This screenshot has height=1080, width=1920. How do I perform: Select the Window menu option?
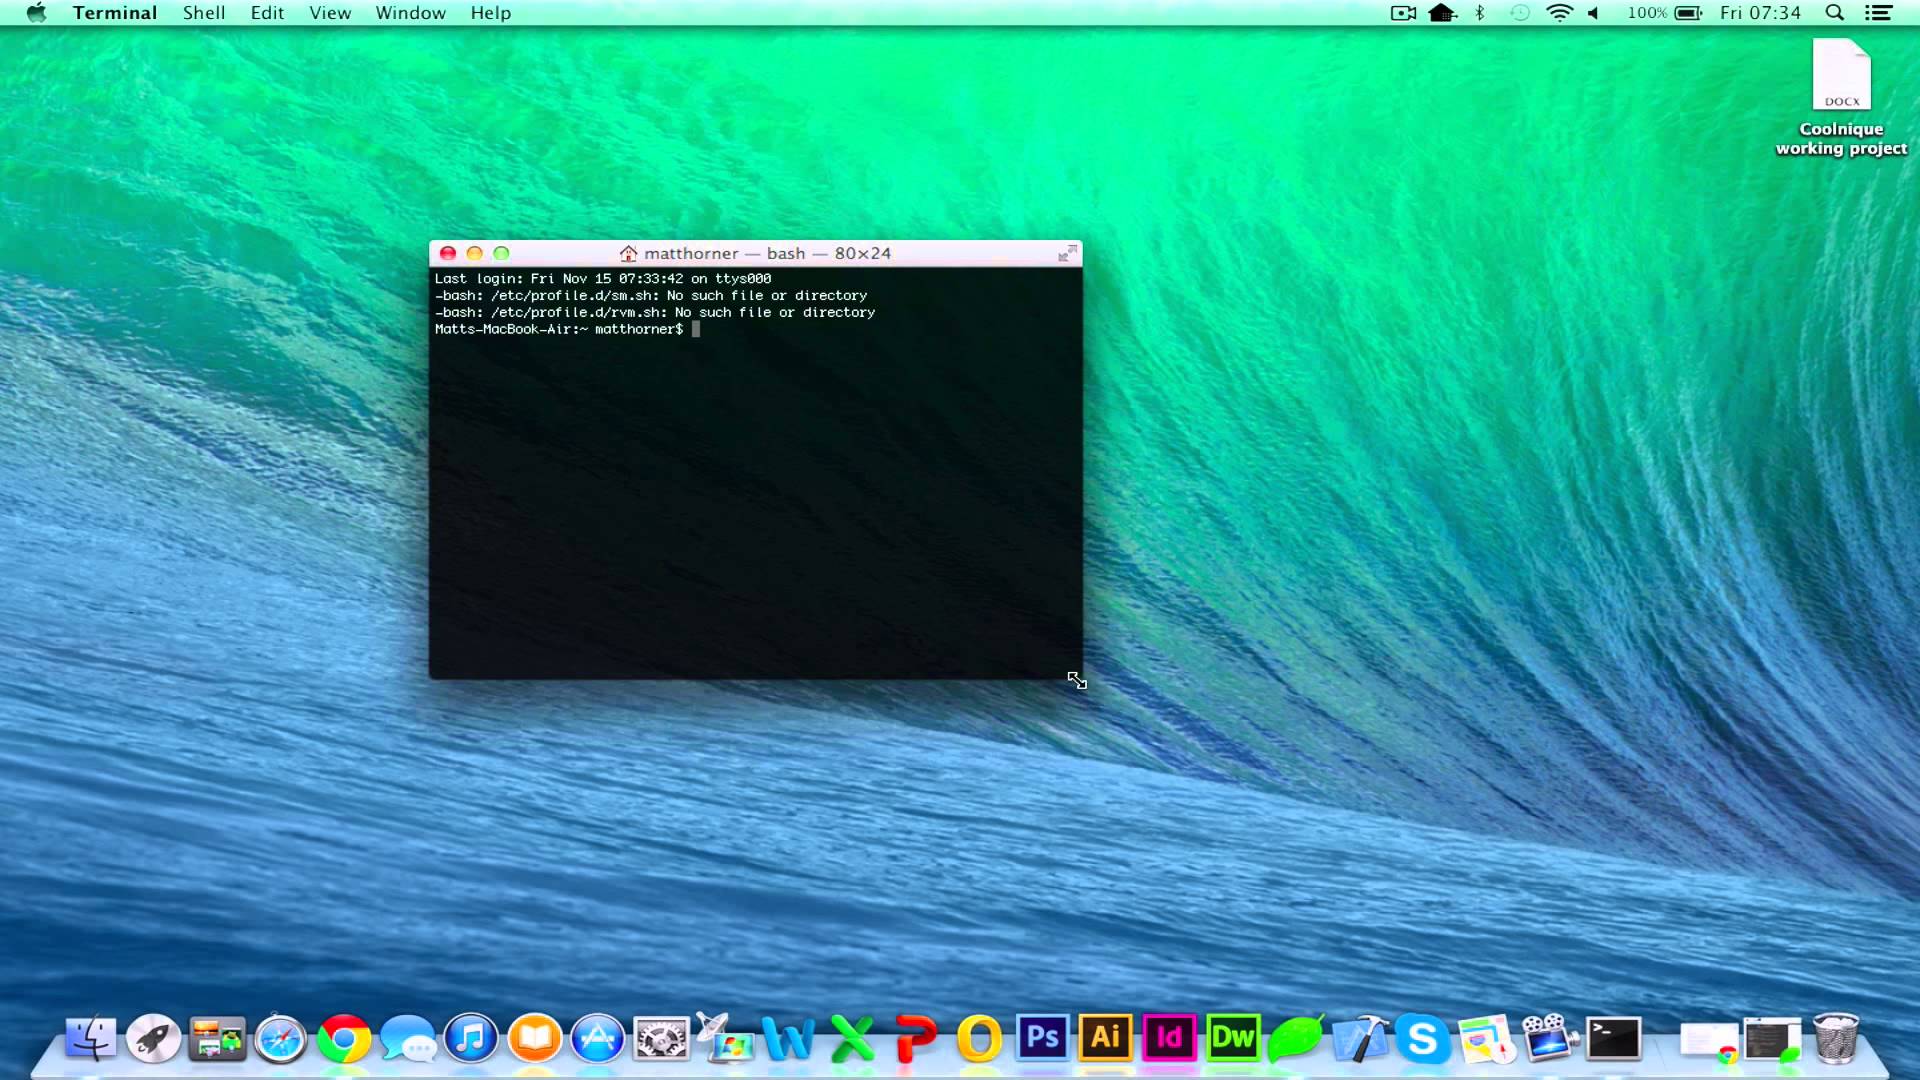pos(411,13)
